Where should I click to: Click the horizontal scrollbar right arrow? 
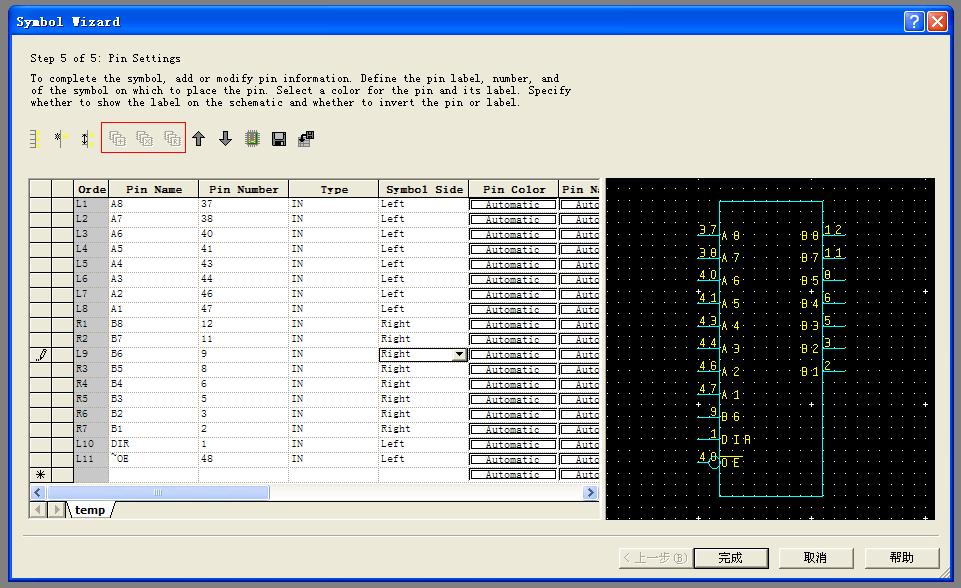[590, 493]
